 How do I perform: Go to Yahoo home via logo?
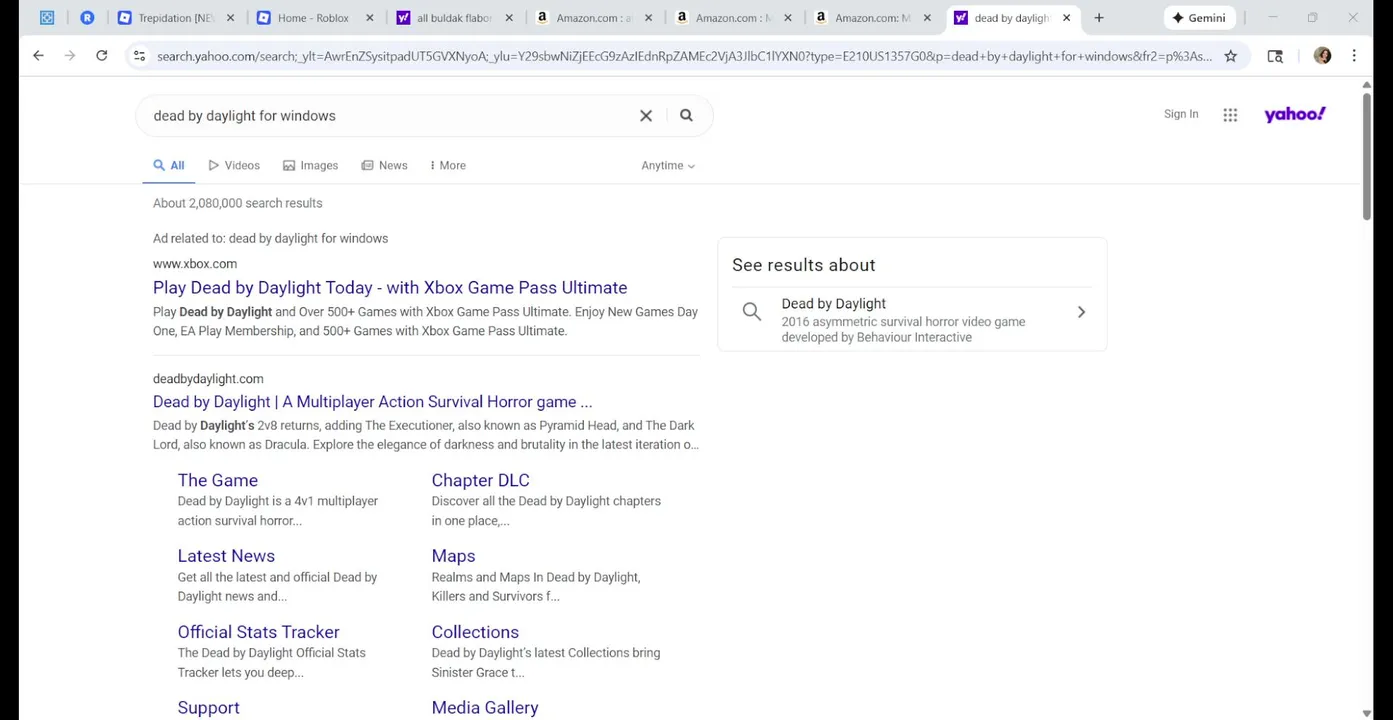[x=1295, y=114]
